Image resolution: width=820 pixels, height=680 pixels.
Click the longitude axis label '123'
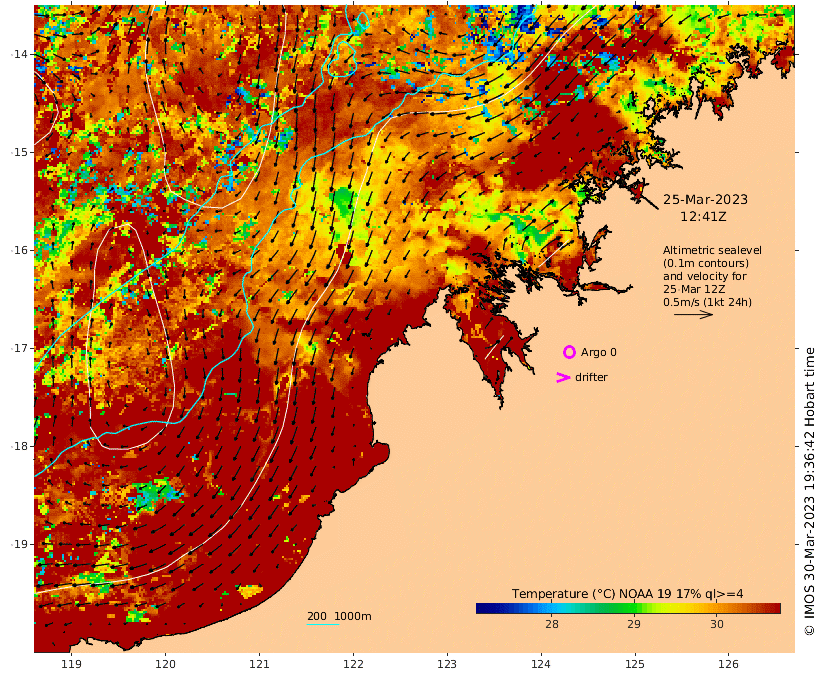(447, 664)
